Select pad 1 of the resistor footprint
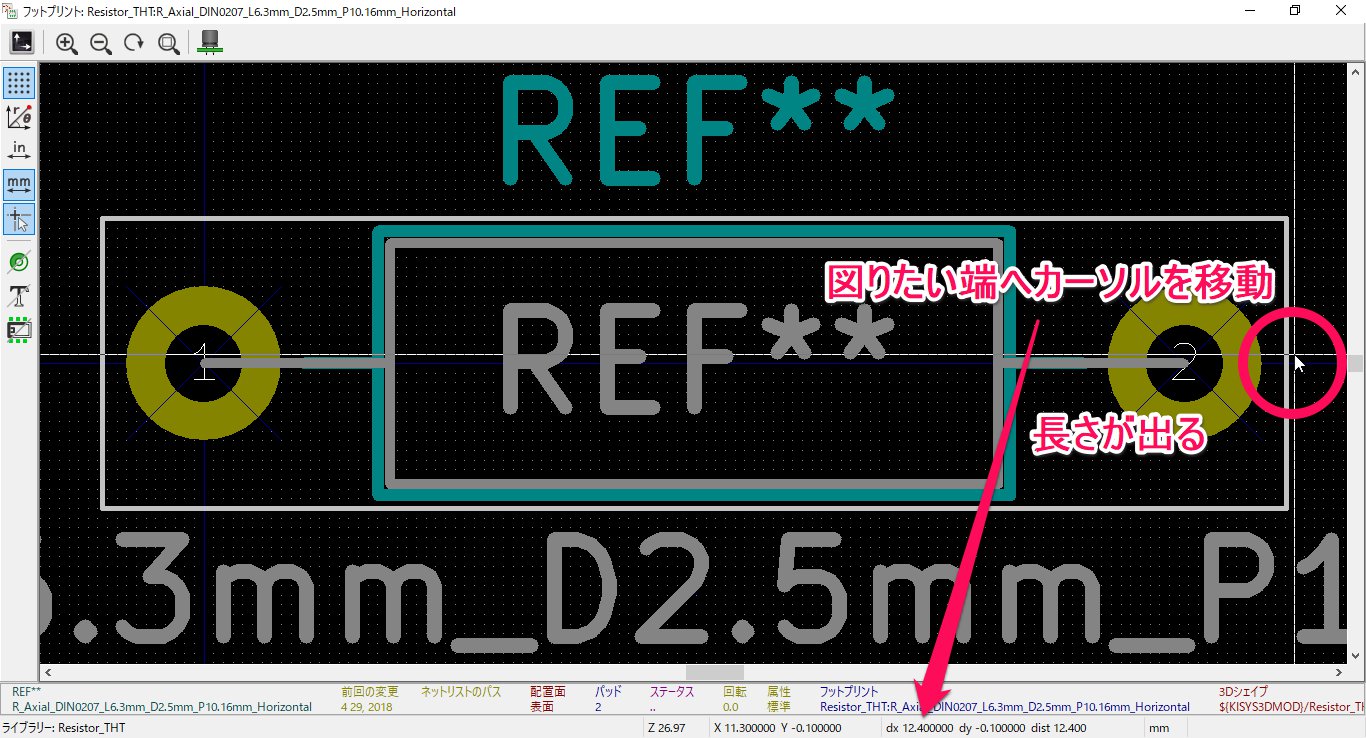Viewport: 1366px width, 738px height. [203, 363]
